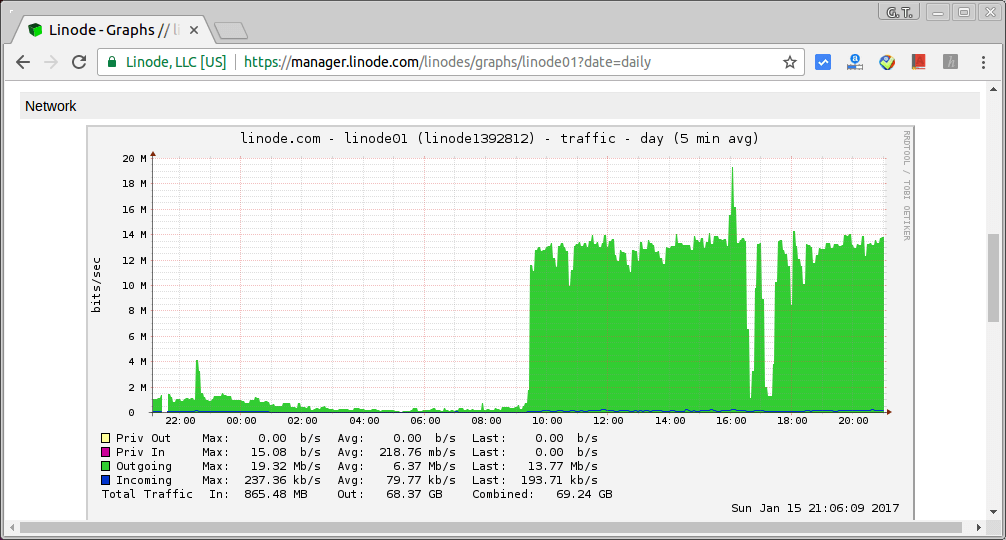This screenshot has height=540, width=1006.
Task: Open Chrome's three-dot menu
Action: [983, 62]
